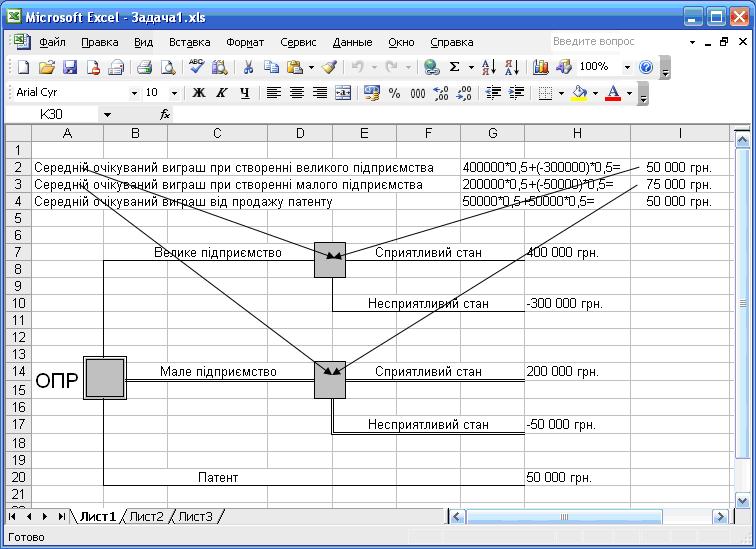
Task: Toggle bold formatting (Ж)
Action: (198, 93)
